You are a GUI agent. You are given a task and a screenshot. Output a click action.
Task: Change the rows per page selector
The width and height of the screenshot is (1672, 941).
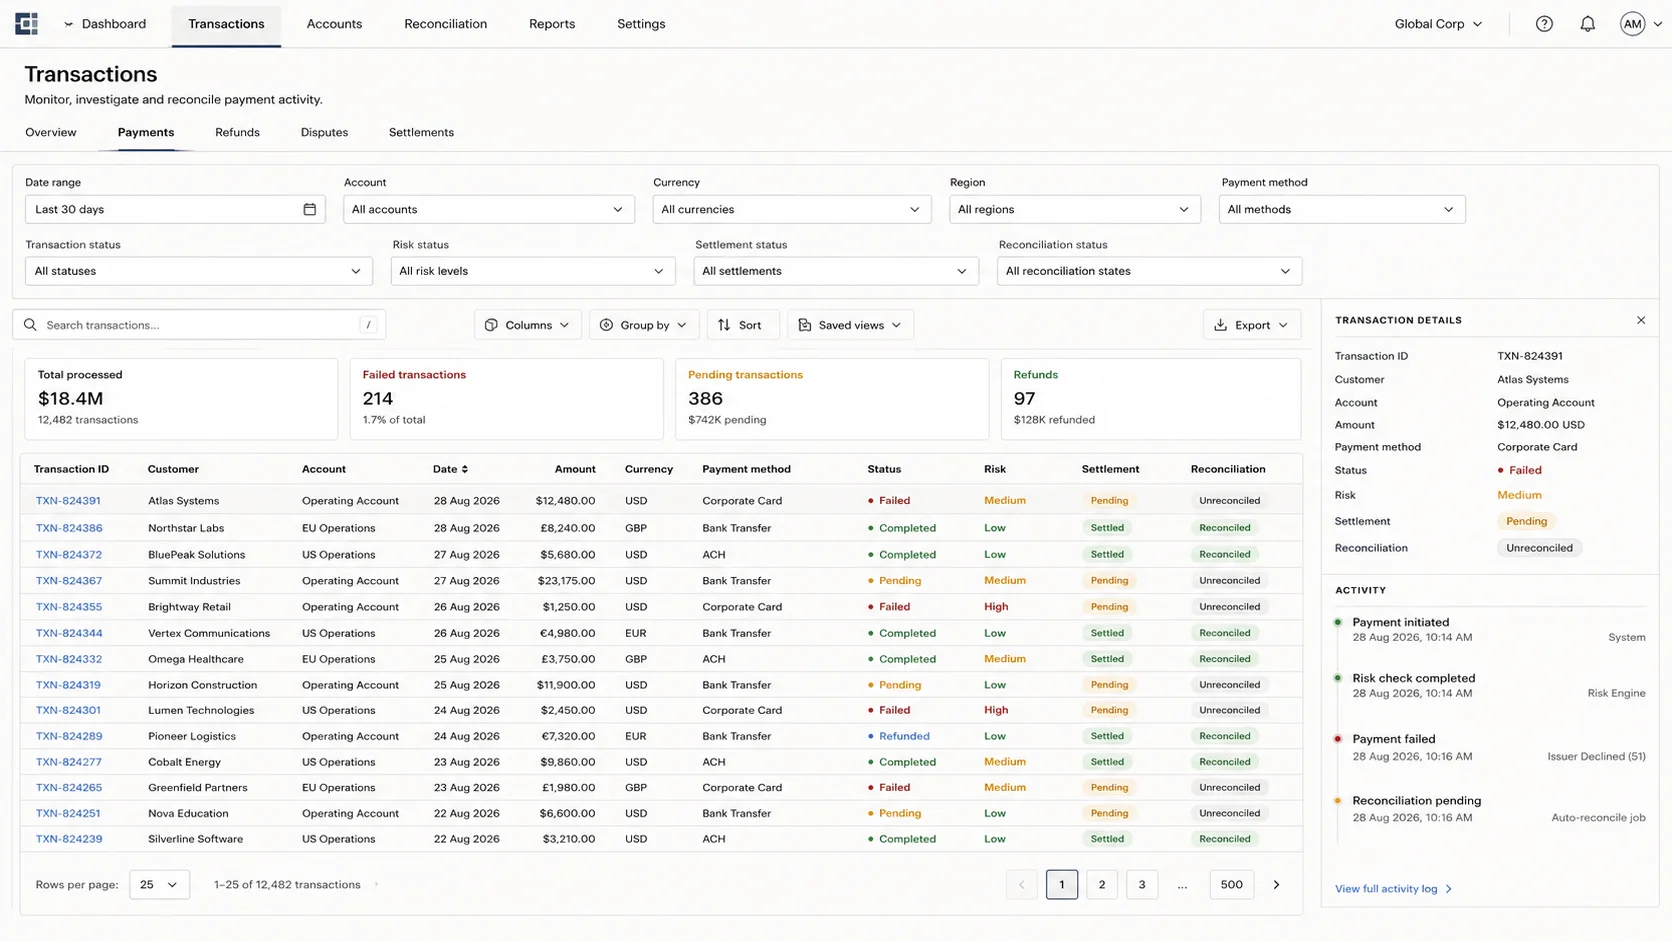(159, 884)
